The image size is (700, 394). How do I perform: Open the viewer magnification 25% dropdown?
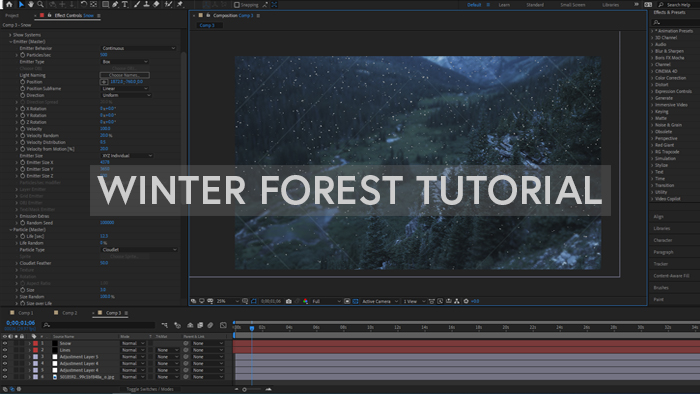coord(228,301)
